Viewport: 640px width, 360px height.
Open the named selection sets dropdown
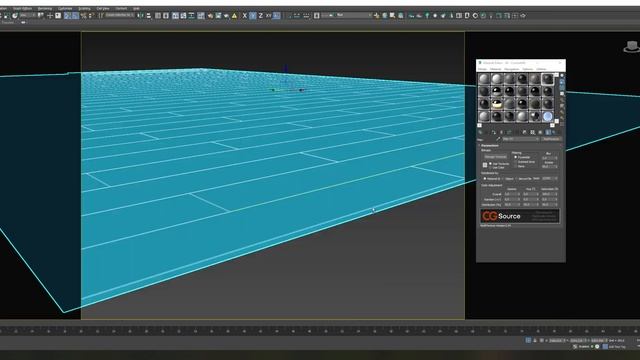[x=120, y=16]
